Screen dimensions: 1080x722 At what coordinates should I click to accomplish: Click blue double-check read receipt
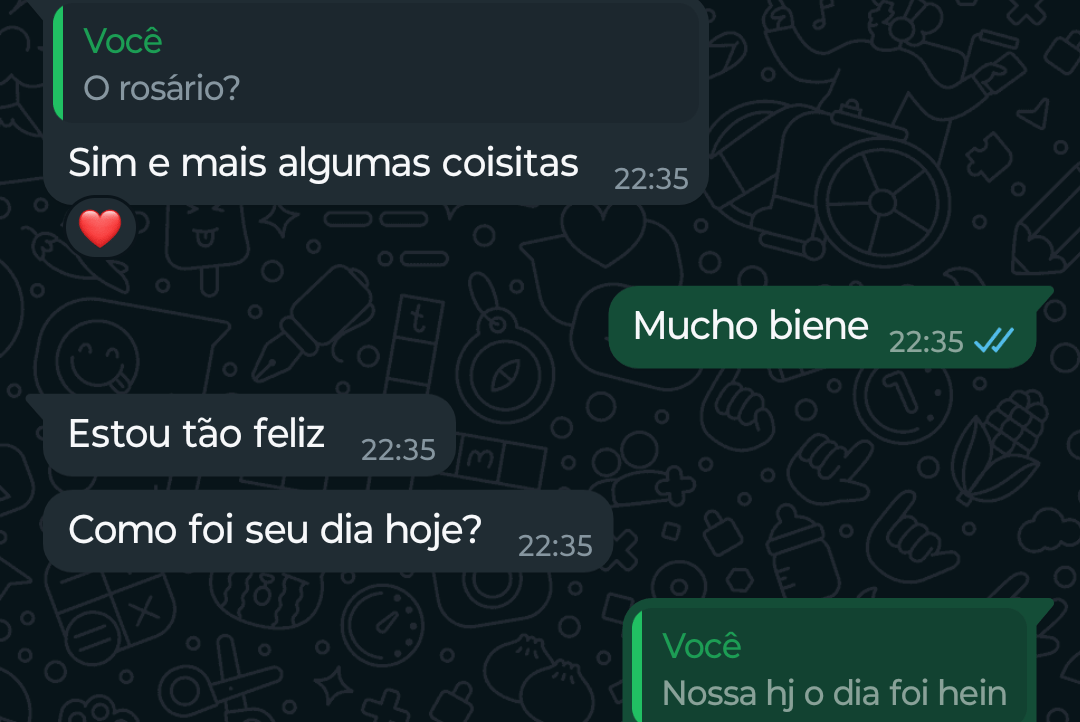point(994,342)
